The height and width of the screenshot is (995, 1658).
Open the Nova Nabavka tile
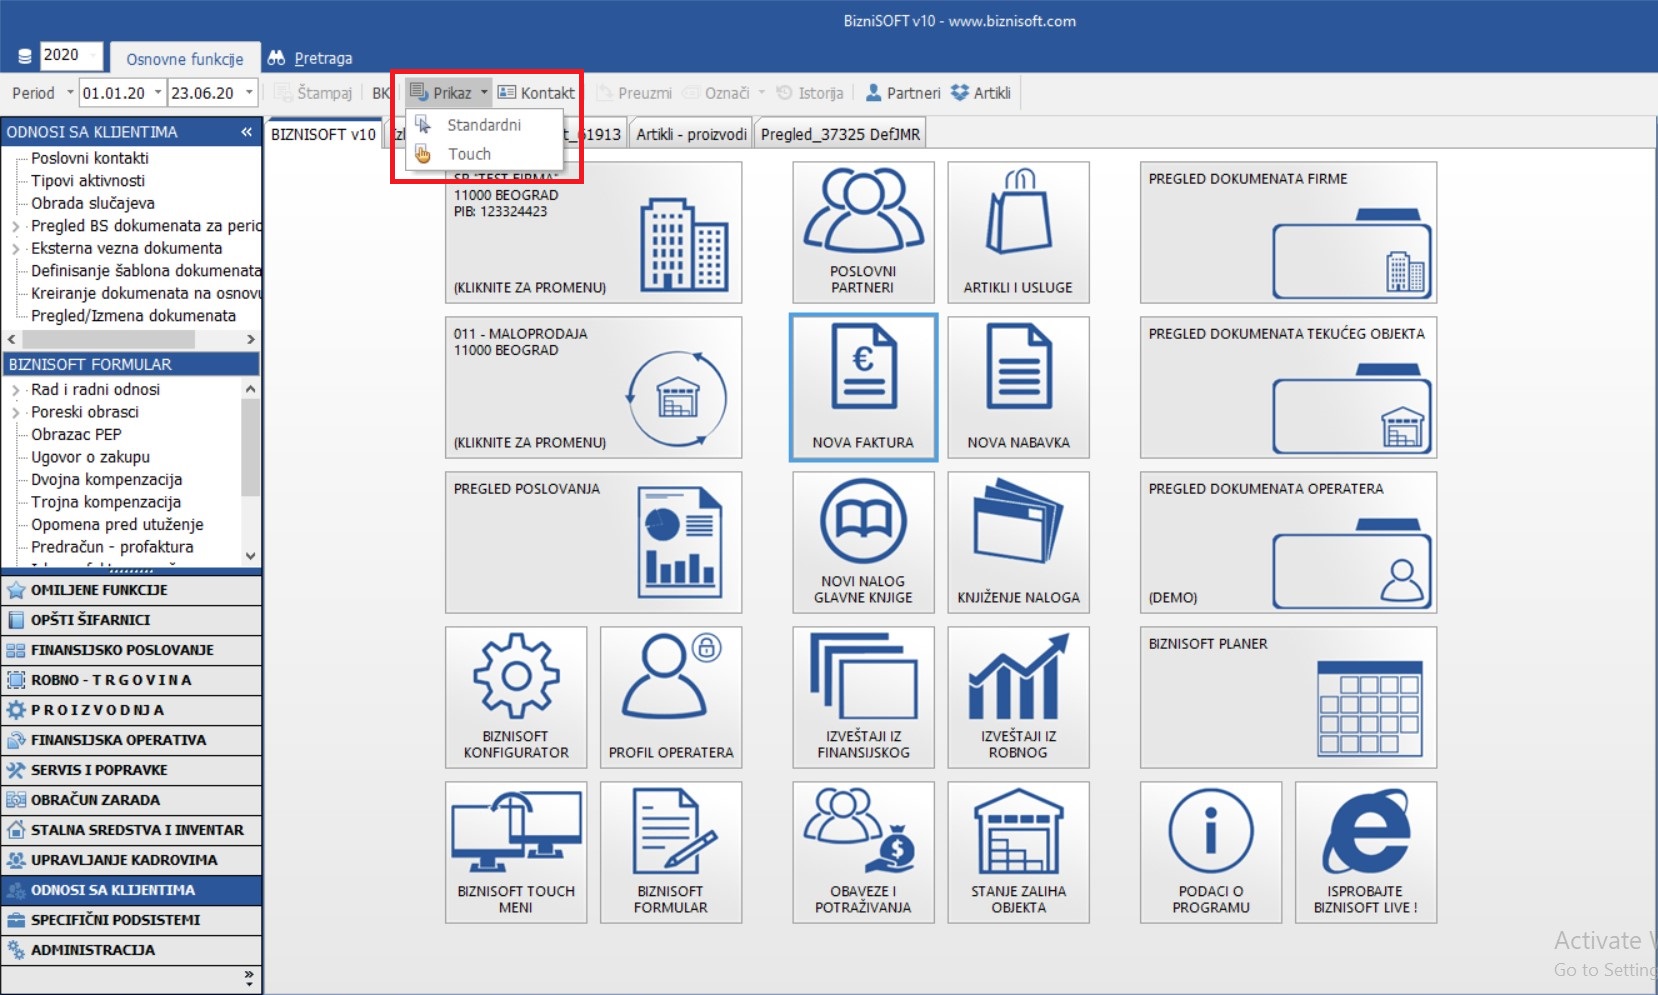1018,387
